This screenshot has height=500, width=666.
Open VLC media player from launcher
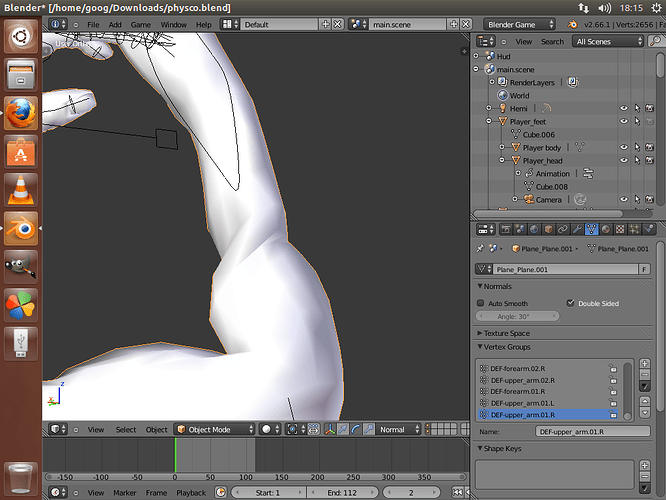(x=21, y=190)
